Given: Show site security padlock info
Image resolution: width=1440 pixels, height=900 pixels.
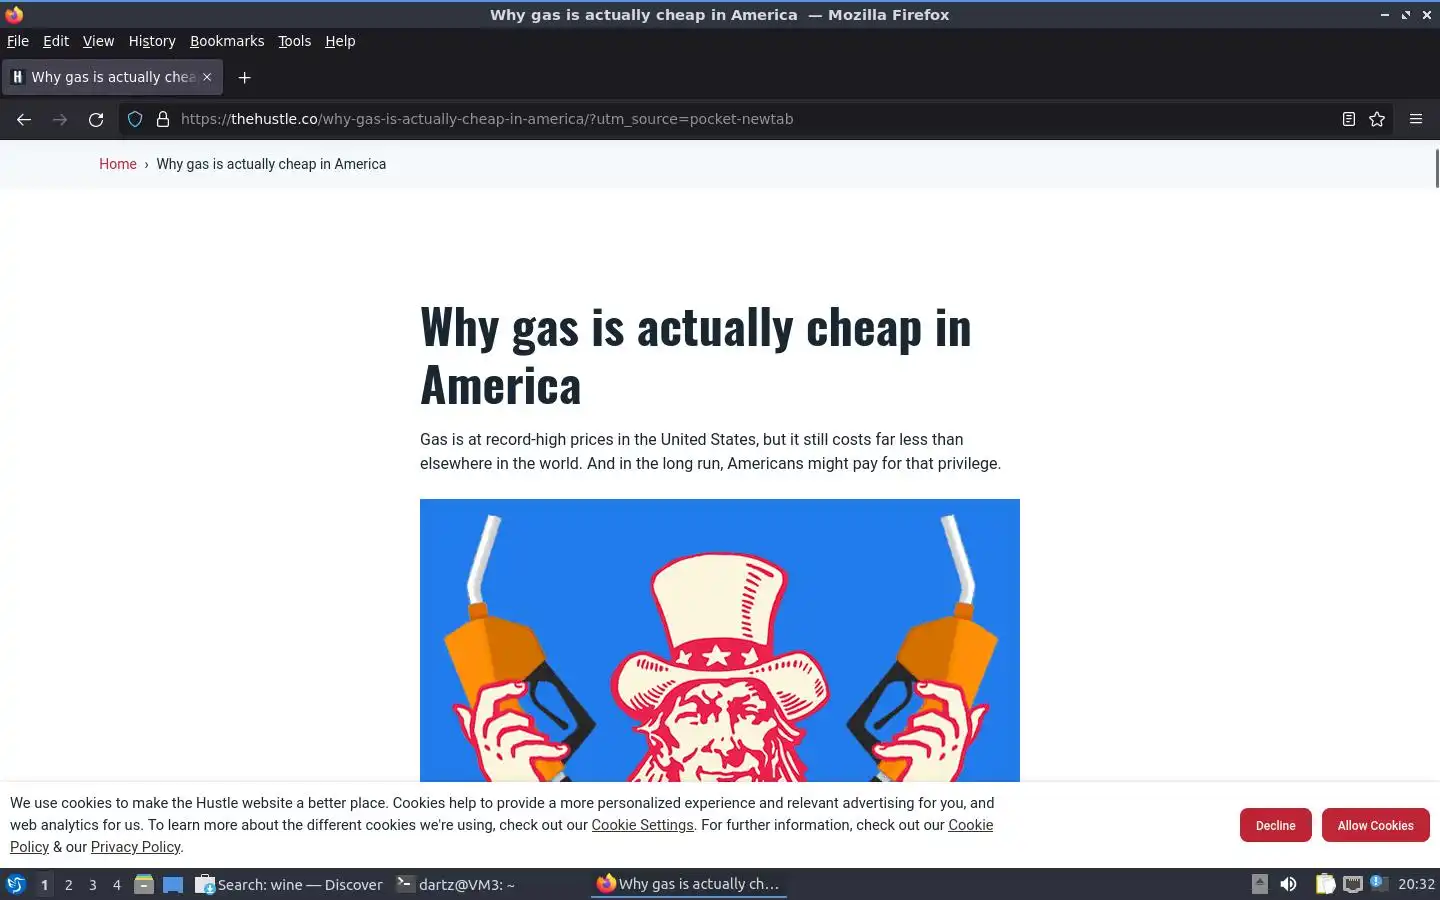Looking at the screenshot, I should 163,119.
